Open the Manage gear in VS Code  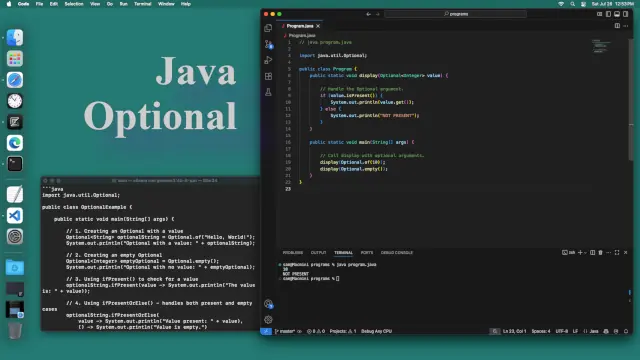[x=268, y=320]
